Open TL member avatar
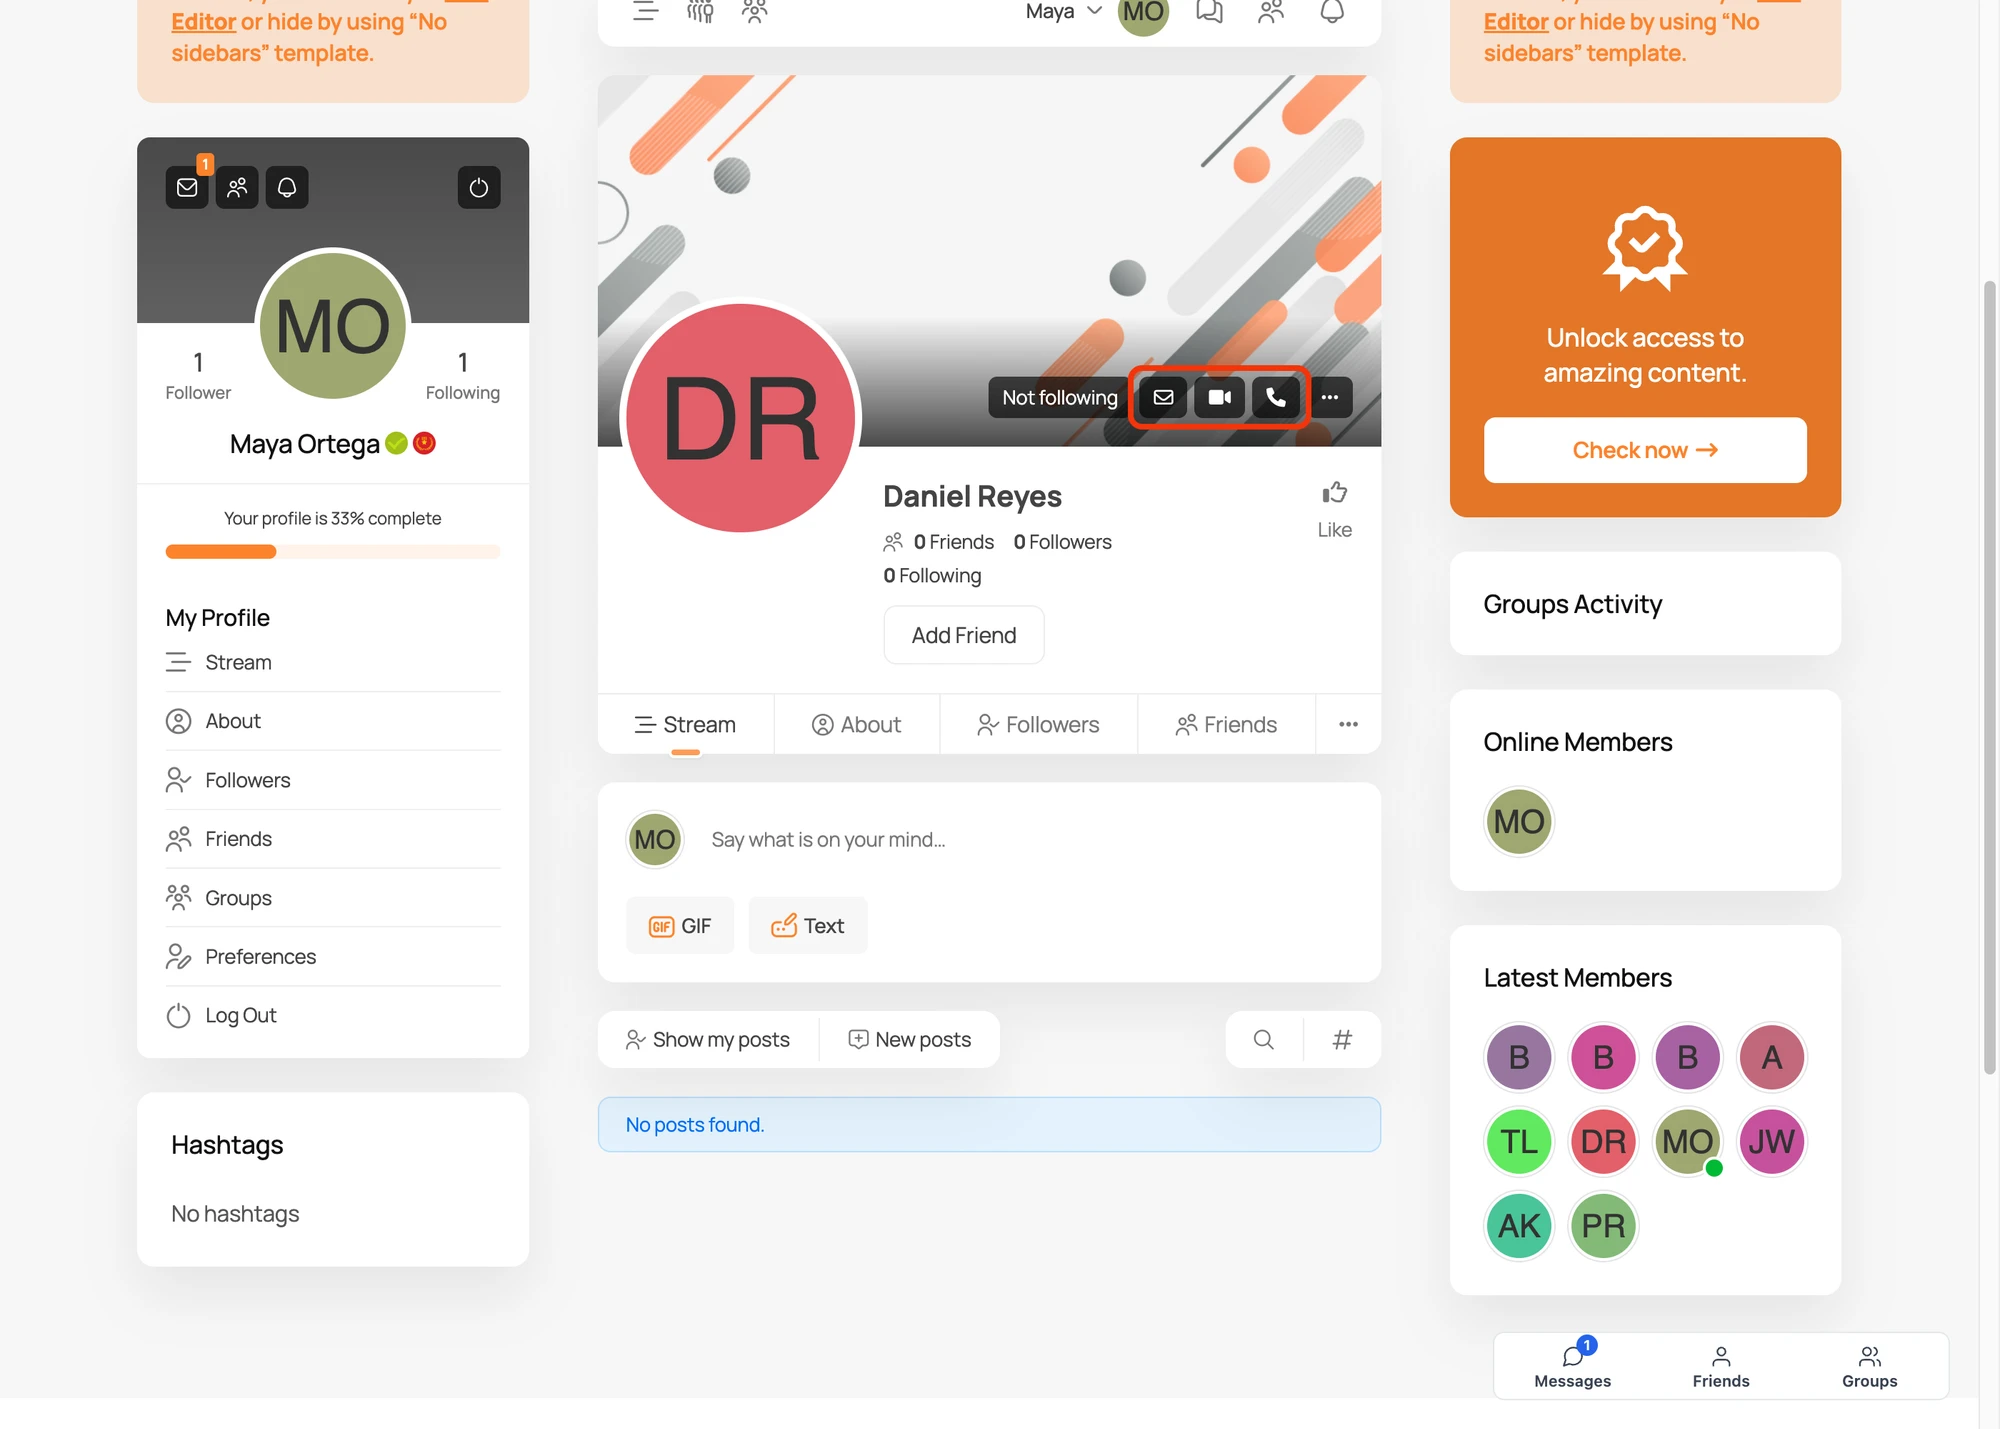The height and width of the screenshot is (1429, 2000). (x=1519, y=1142)
